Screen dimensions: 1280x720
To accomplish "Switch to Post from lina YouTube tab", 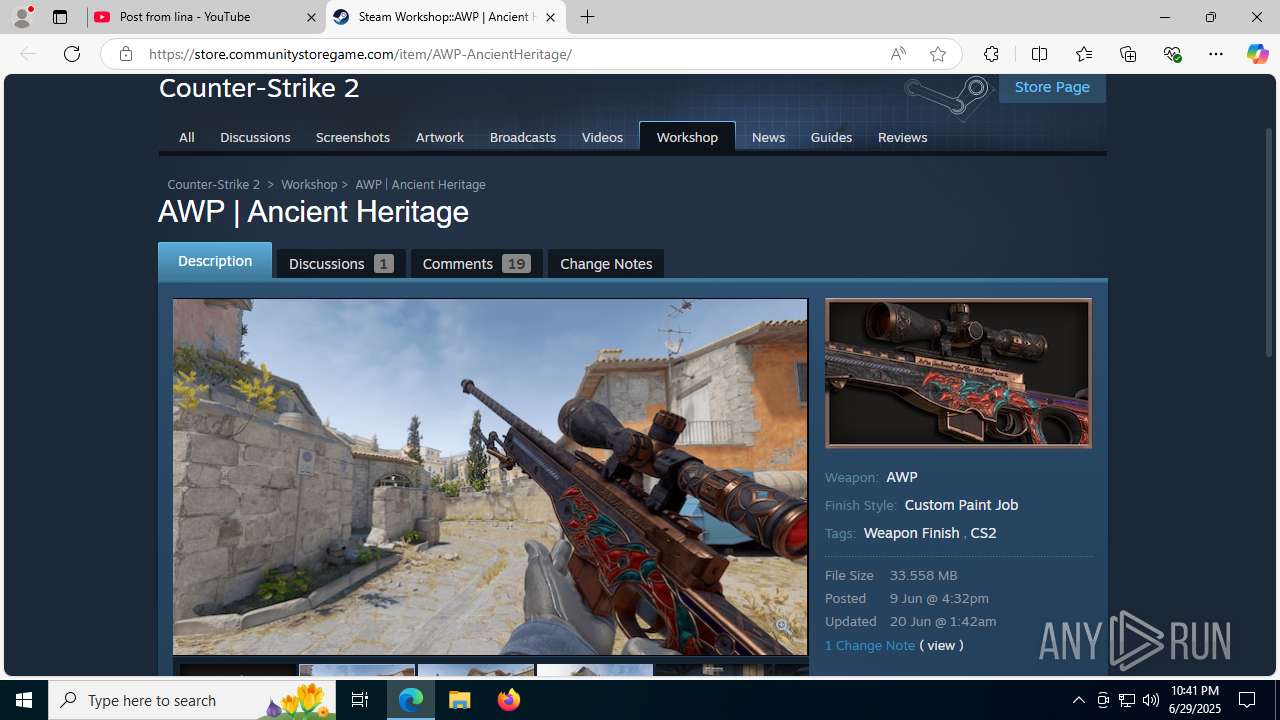I will click(205, 17).
